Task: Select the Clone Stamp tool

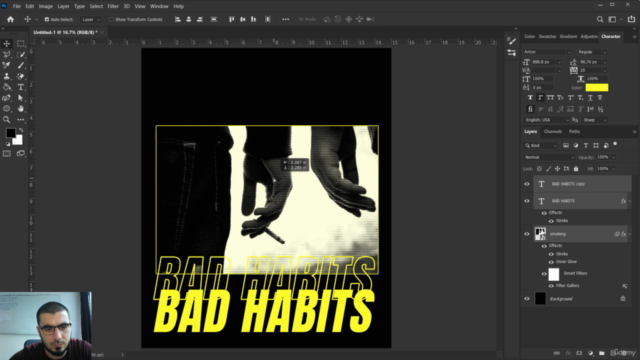Action: [x=7, y=76]
